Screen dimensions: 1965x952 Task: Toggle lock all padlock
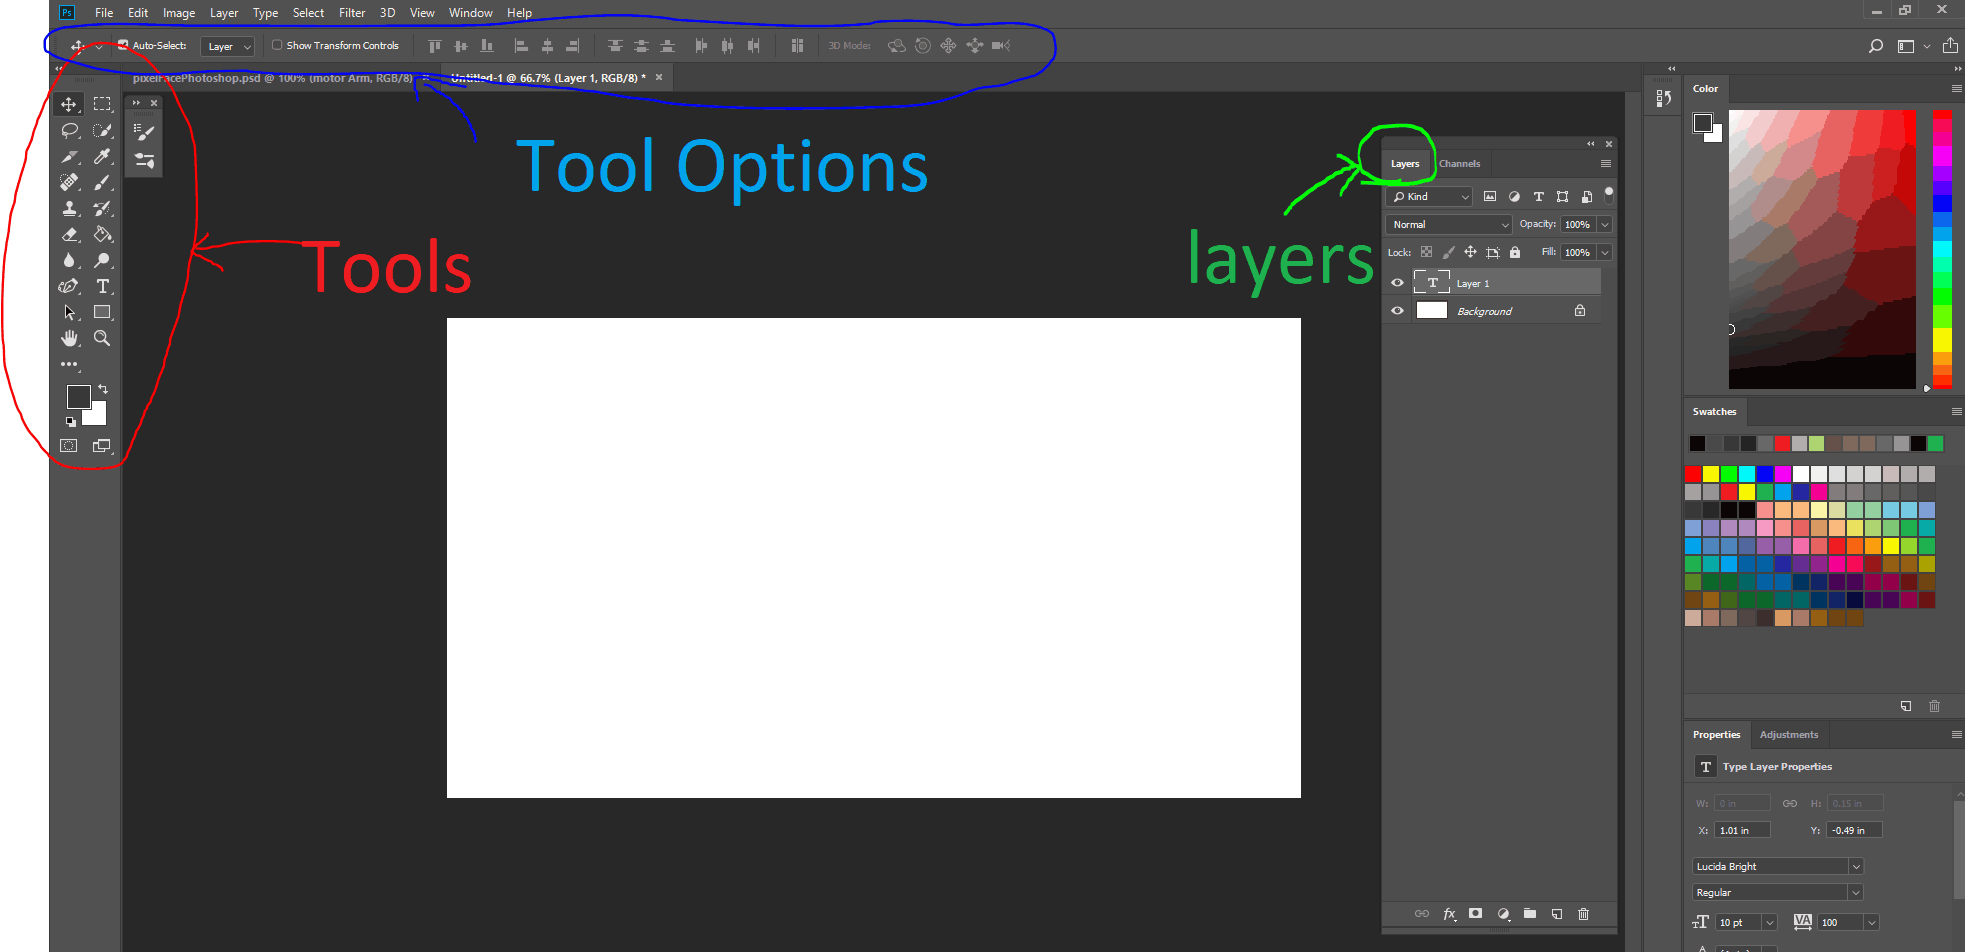coord(1515,252)
